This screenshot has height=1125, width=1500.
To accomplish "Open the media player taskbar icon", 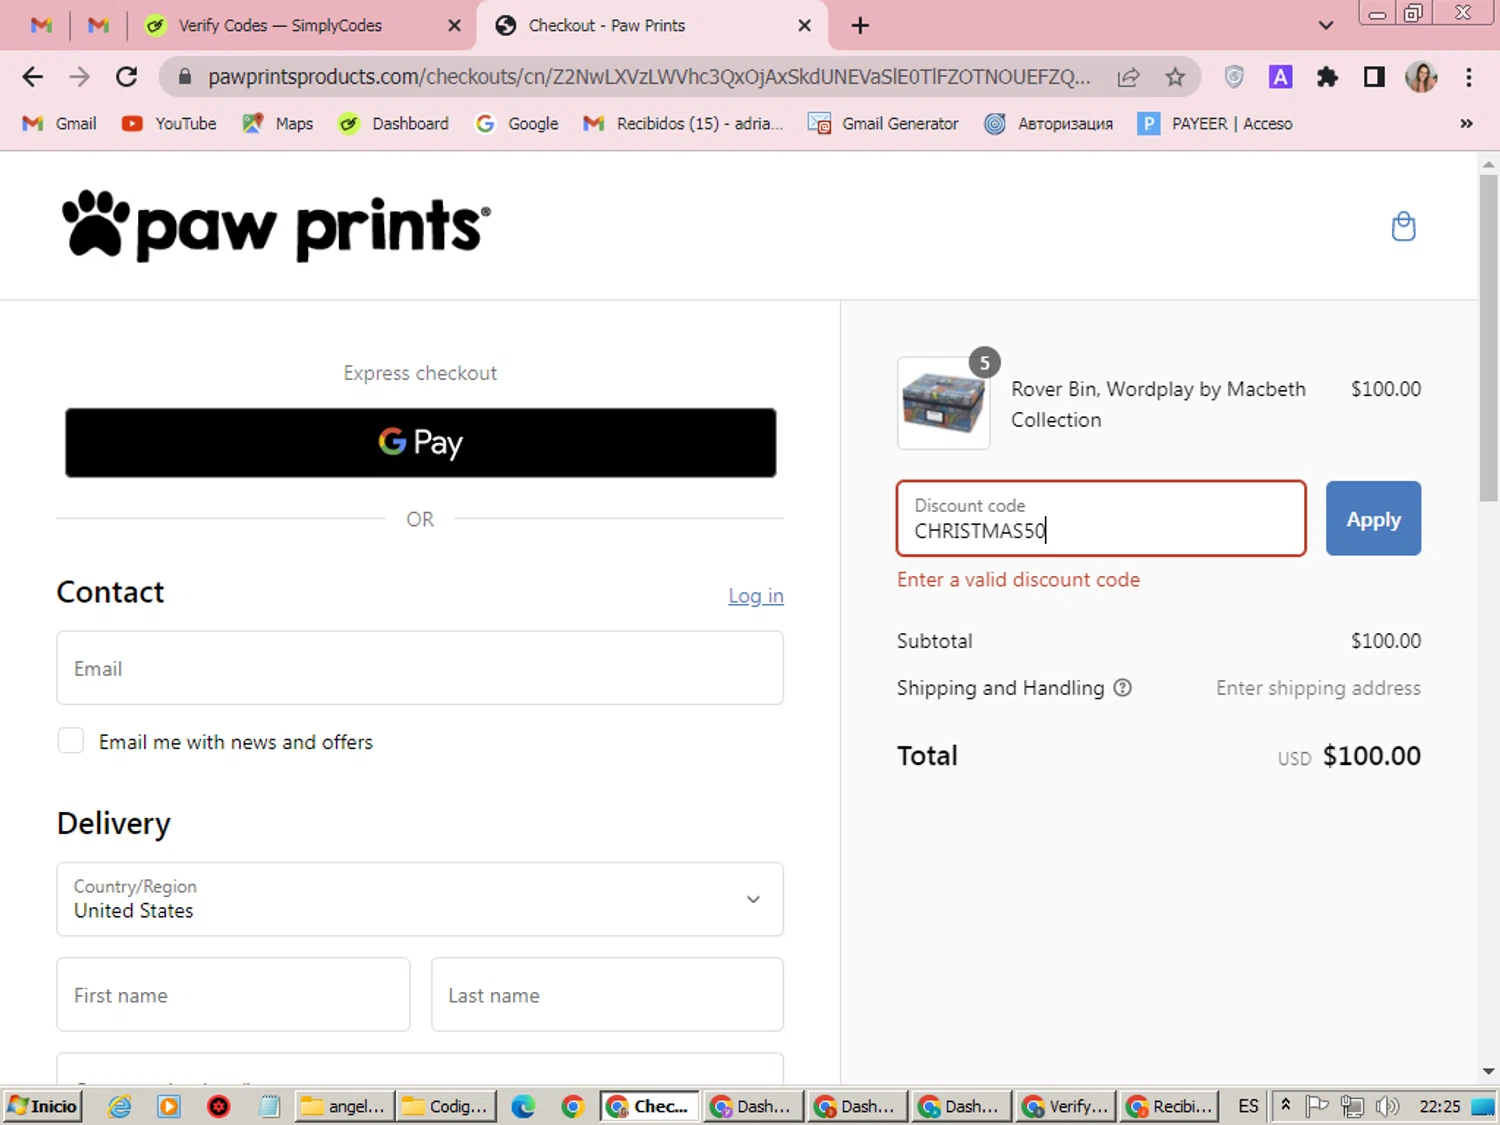I will pos(169,1106).
